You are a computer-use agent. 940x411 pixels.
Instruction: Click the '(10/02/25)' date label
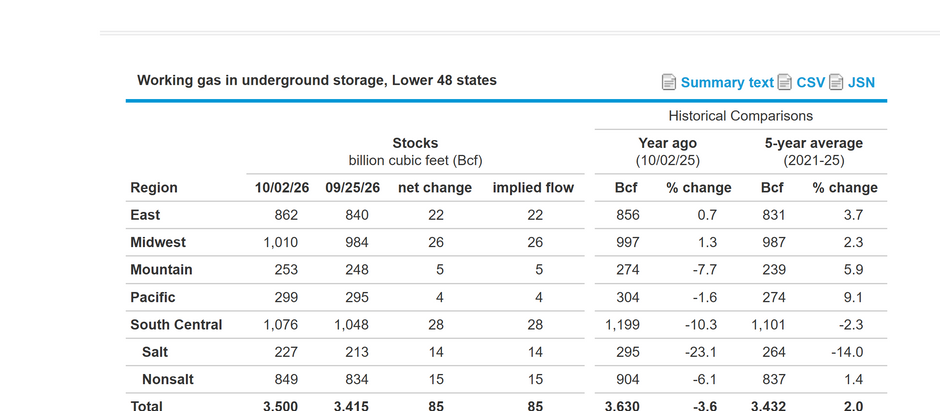point(667,161)
